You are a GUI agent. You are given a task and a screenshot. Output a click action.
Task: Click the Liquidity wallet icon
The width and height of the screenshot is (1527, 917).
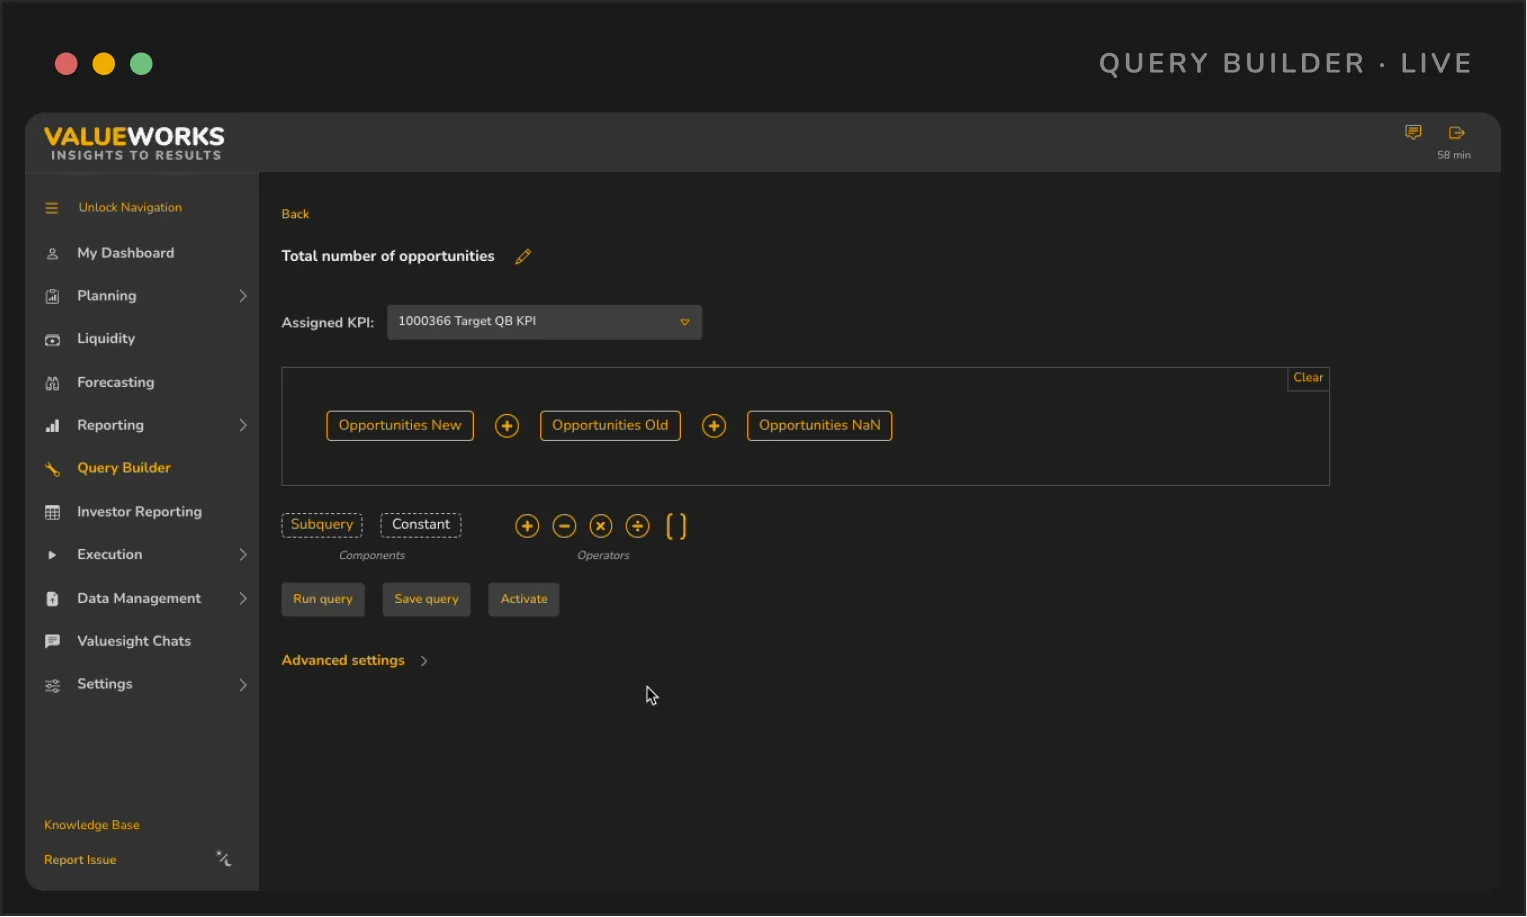[52, 340]
